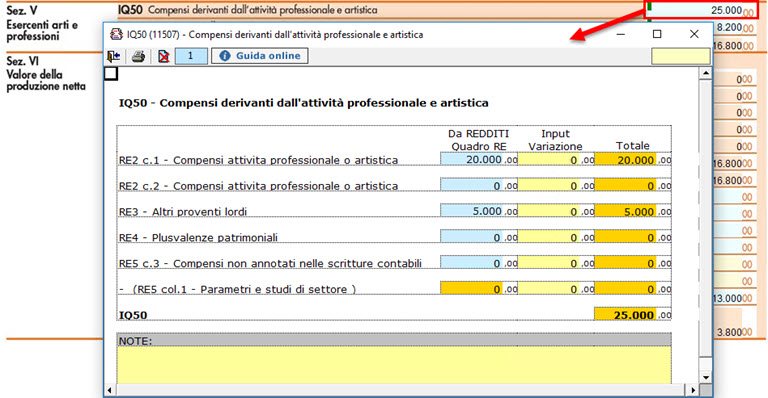Click label RE3 - Altri proventi lordi
Viewport: 768px width, 398px height.
tap(183, 212)
